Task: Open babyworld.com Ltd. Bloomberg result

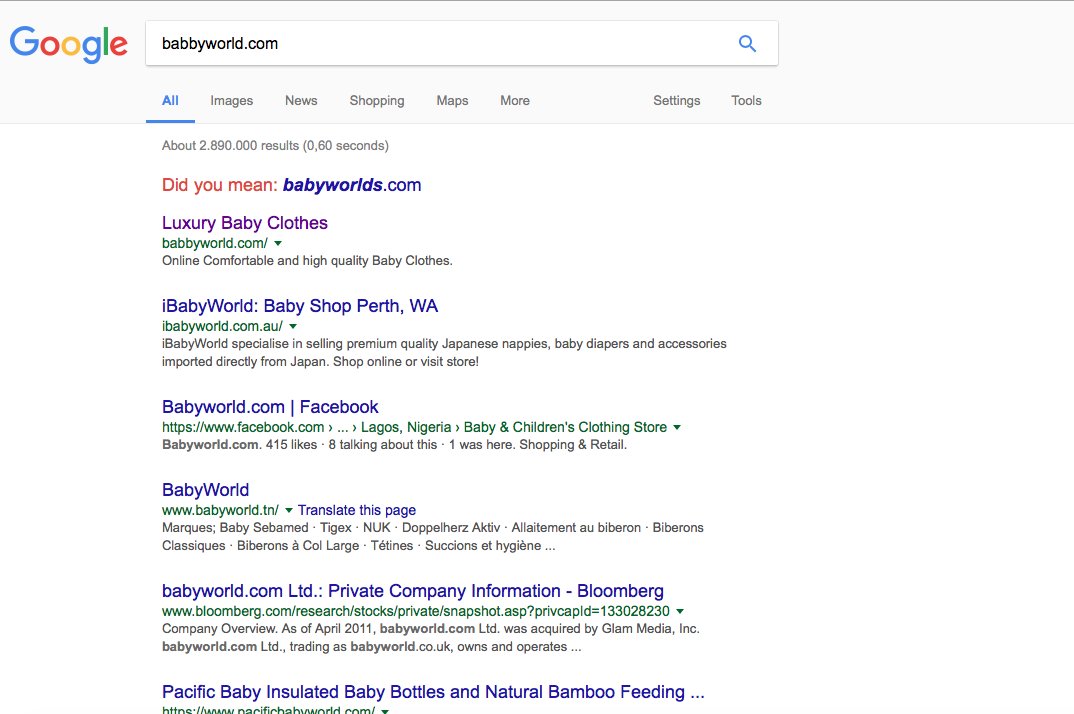Action: pos(412,591)
